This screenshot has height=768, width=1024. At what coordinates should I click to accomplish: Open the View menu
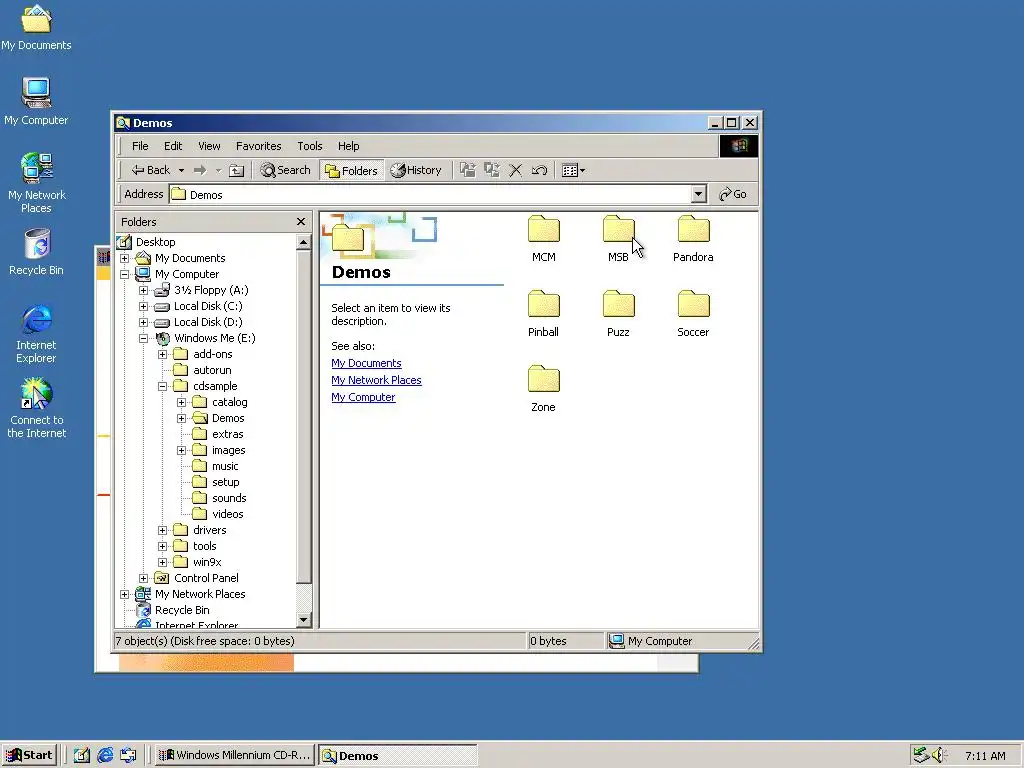click(209, 146)
